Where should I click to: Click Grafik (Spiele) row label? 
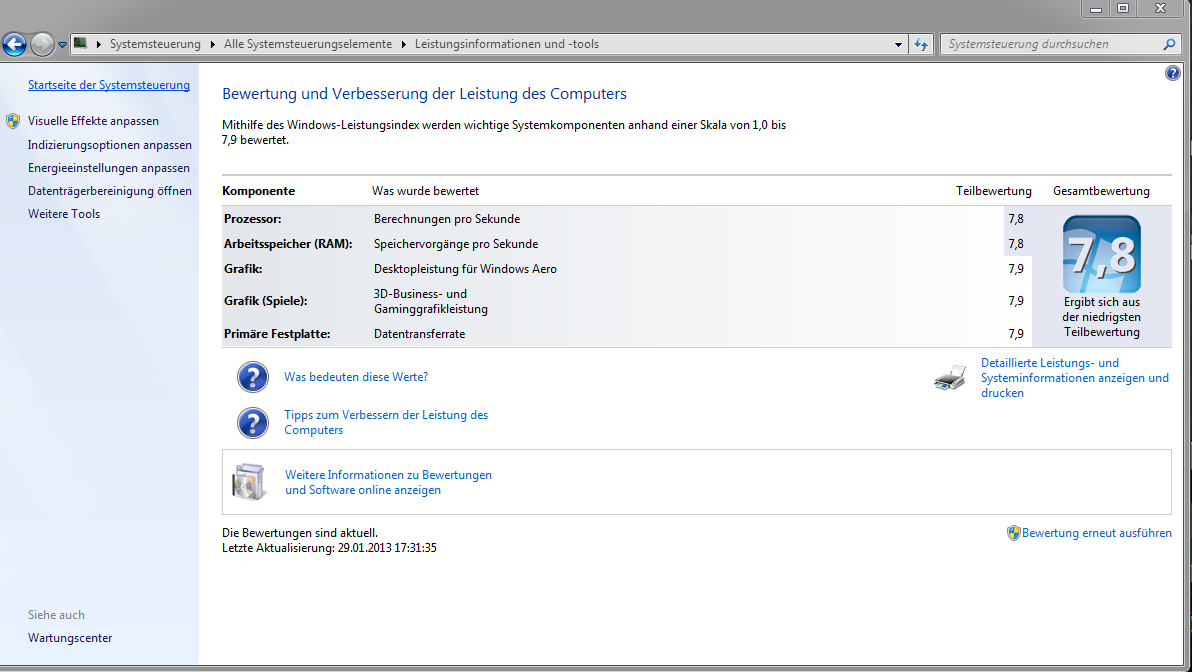pos(265,301)
